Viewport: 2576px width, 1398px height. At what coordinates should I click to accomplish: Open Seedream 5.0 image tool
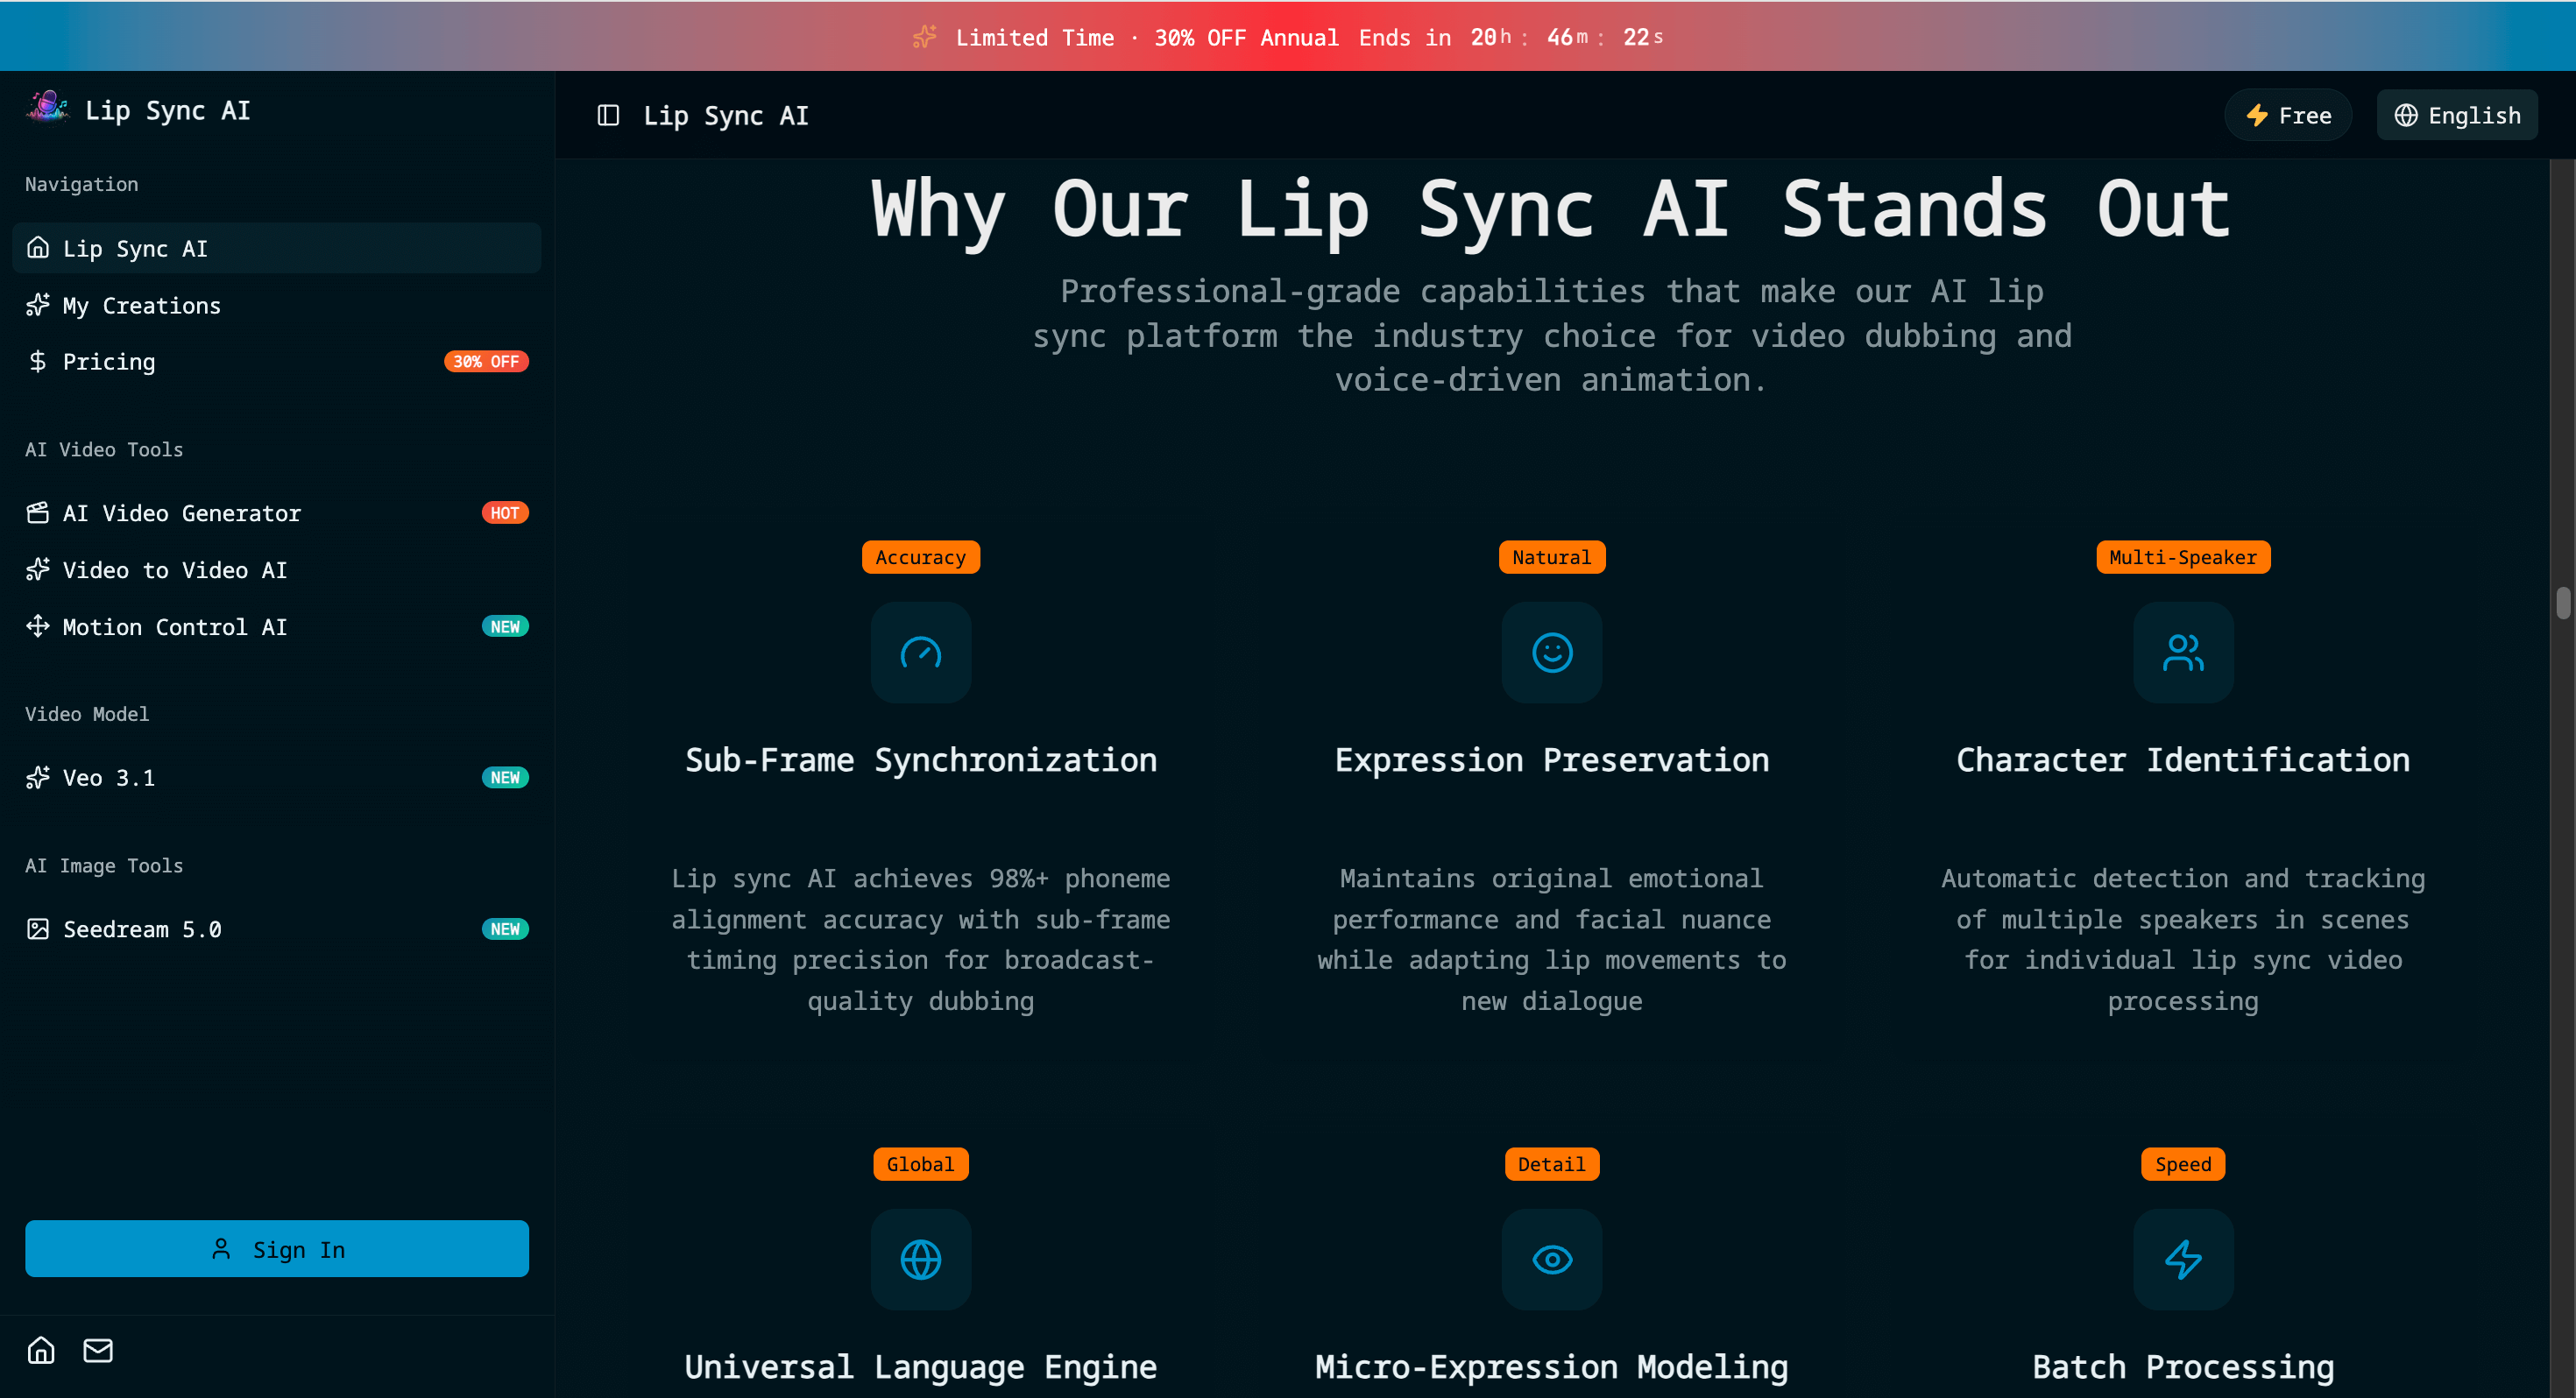pos(141,929)
